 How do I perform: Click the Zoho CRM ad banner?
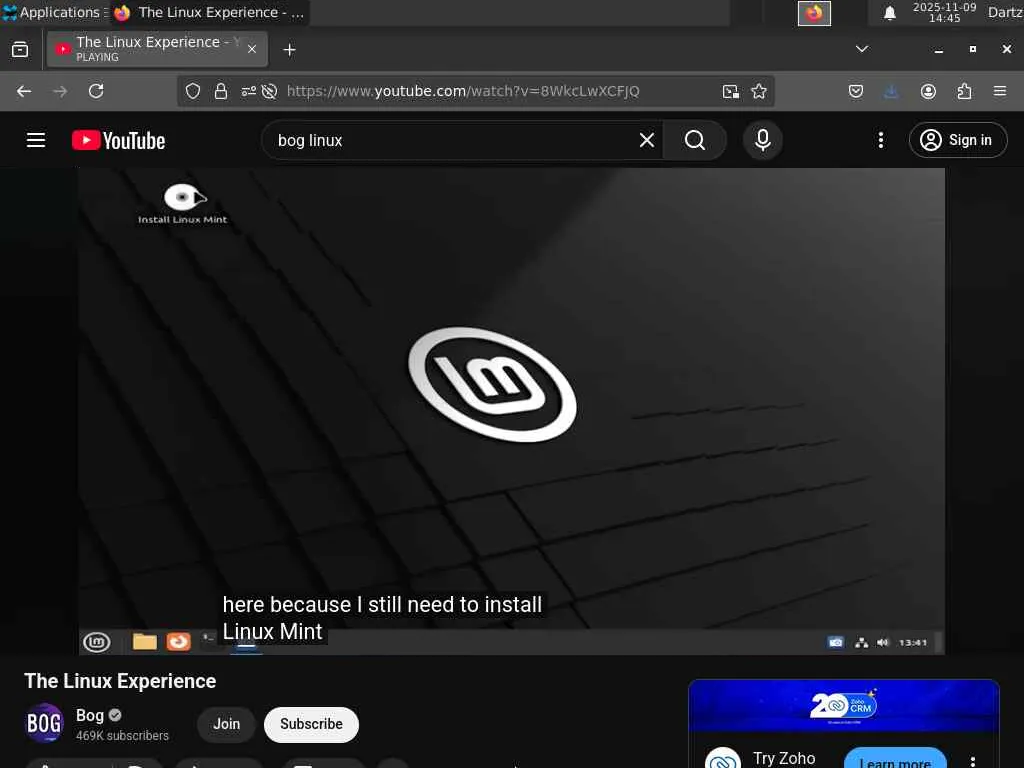(x=844, y=705)
